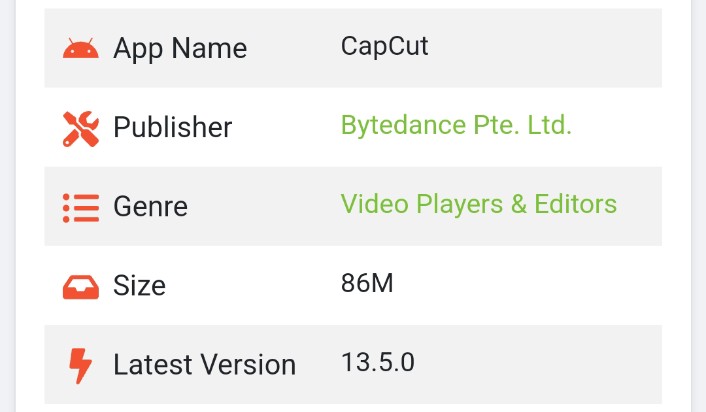Click the Android robot icon
706x412 pixels.
81,48
